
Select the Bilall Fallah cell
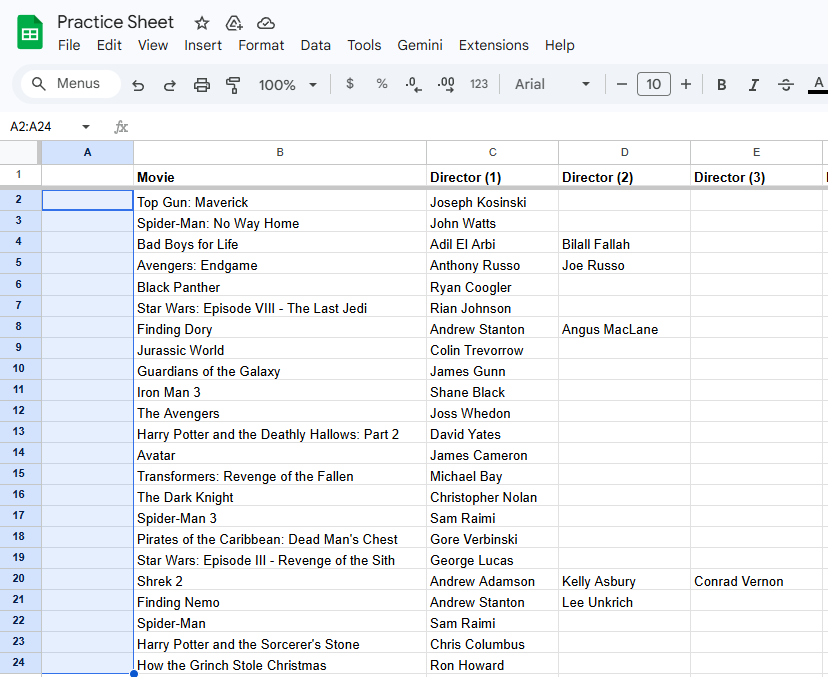(x=625, y=243)
